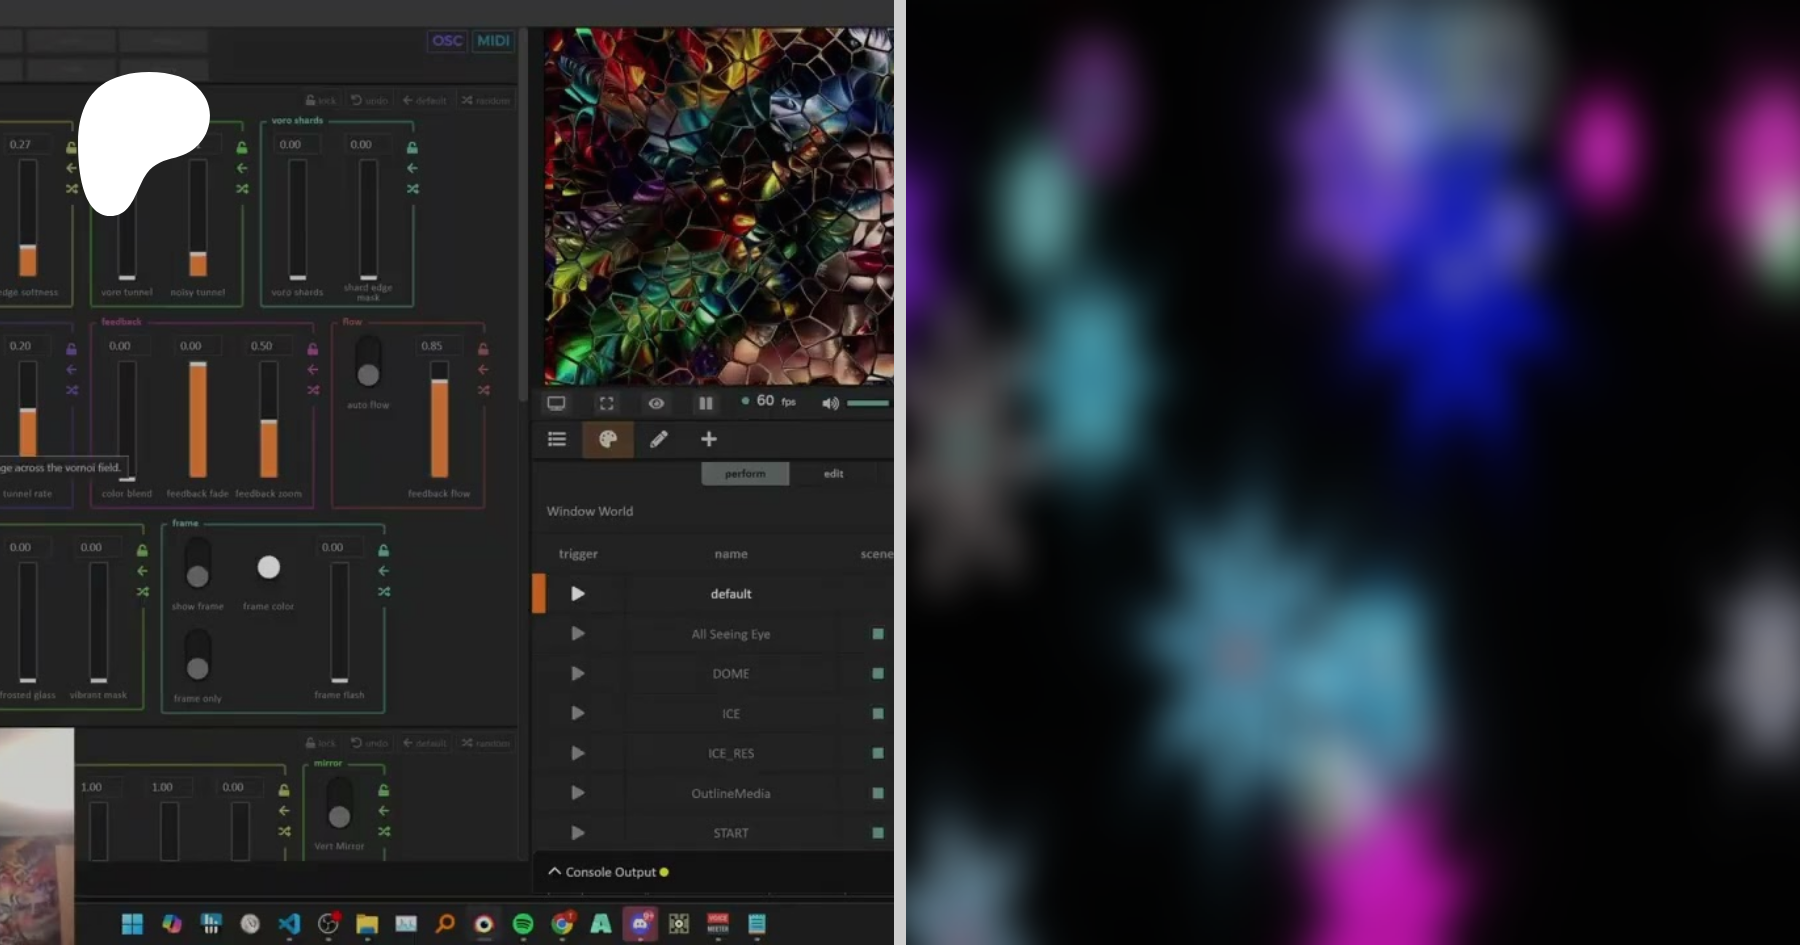Open the palette controls panel

coord(607,439)
